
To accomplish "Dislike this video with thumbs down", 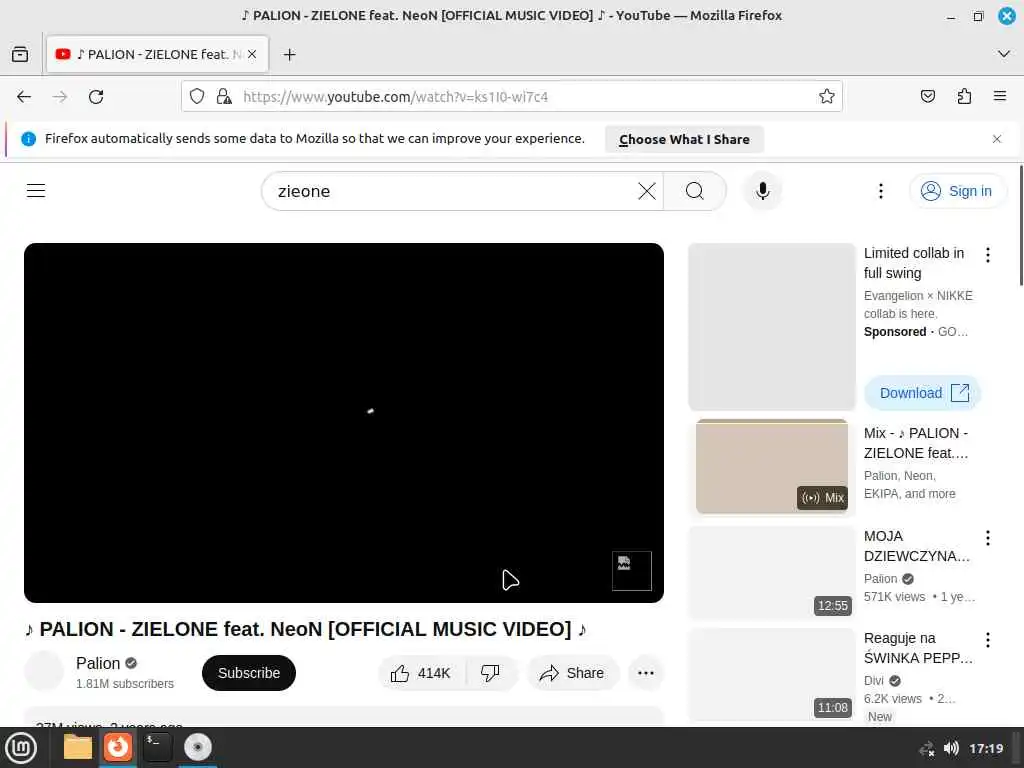I will (x=490, y=673).
